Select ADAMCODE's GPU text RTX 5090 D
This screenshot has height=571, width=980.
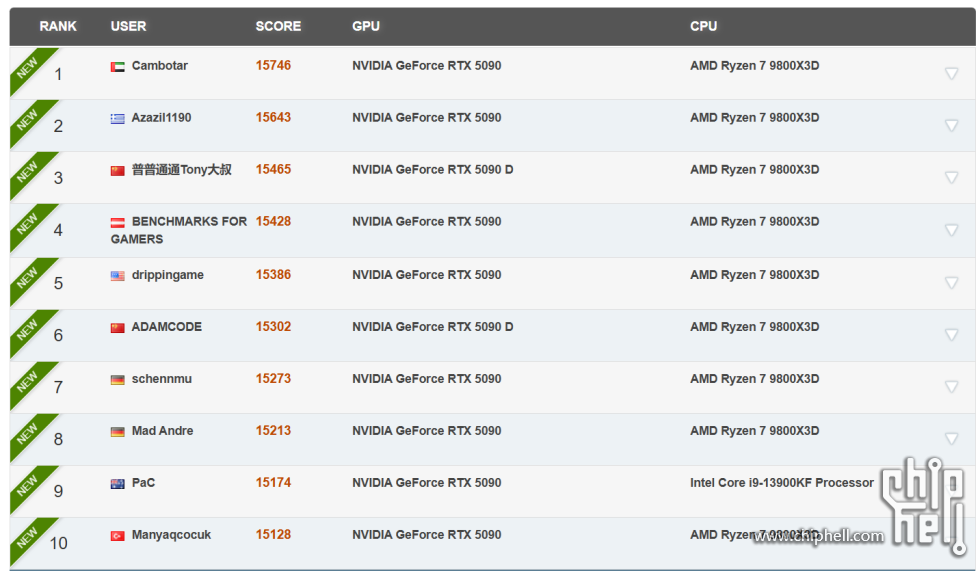[x=432, y=327]
